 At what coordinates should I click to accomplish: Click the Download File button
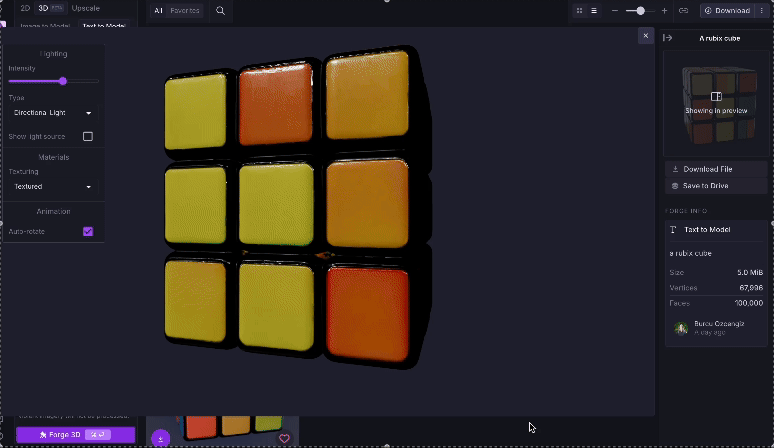(x=716, y=169)
